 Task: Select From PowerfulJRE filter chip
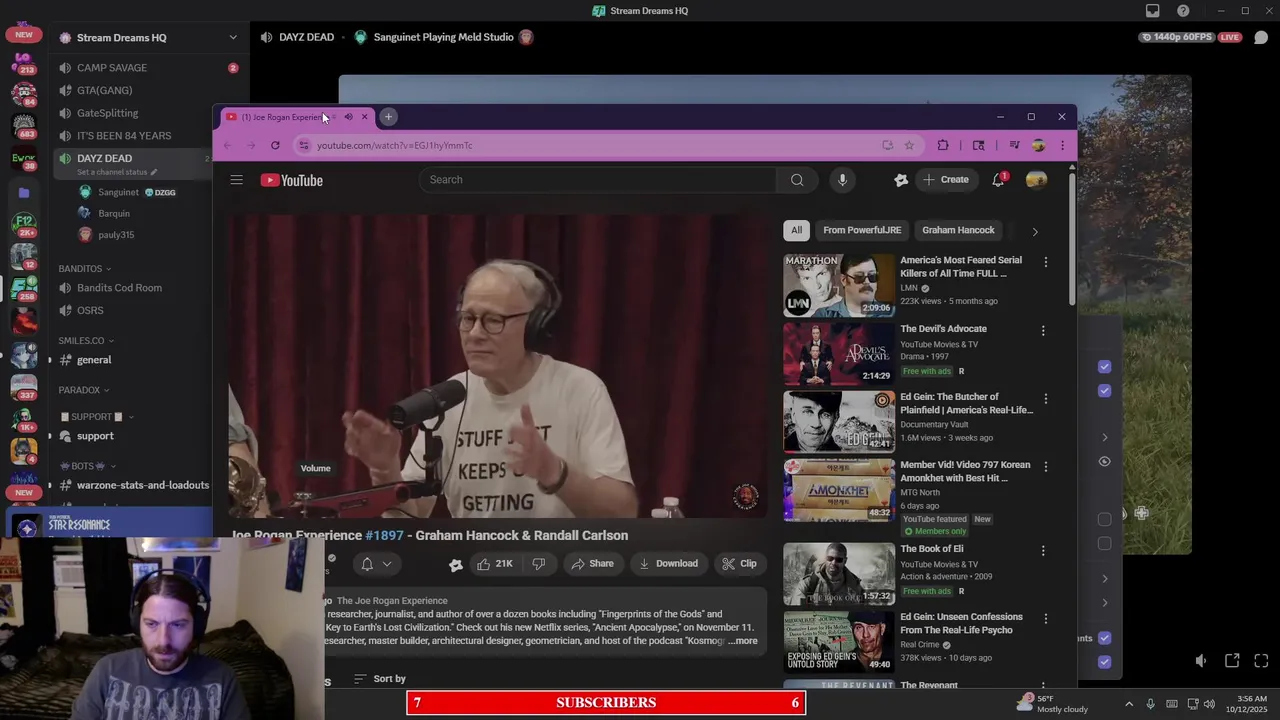[862, 230]
